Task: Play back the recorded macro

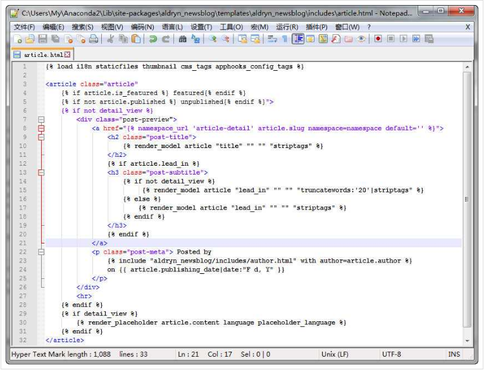Action: (x=403, y=39)
